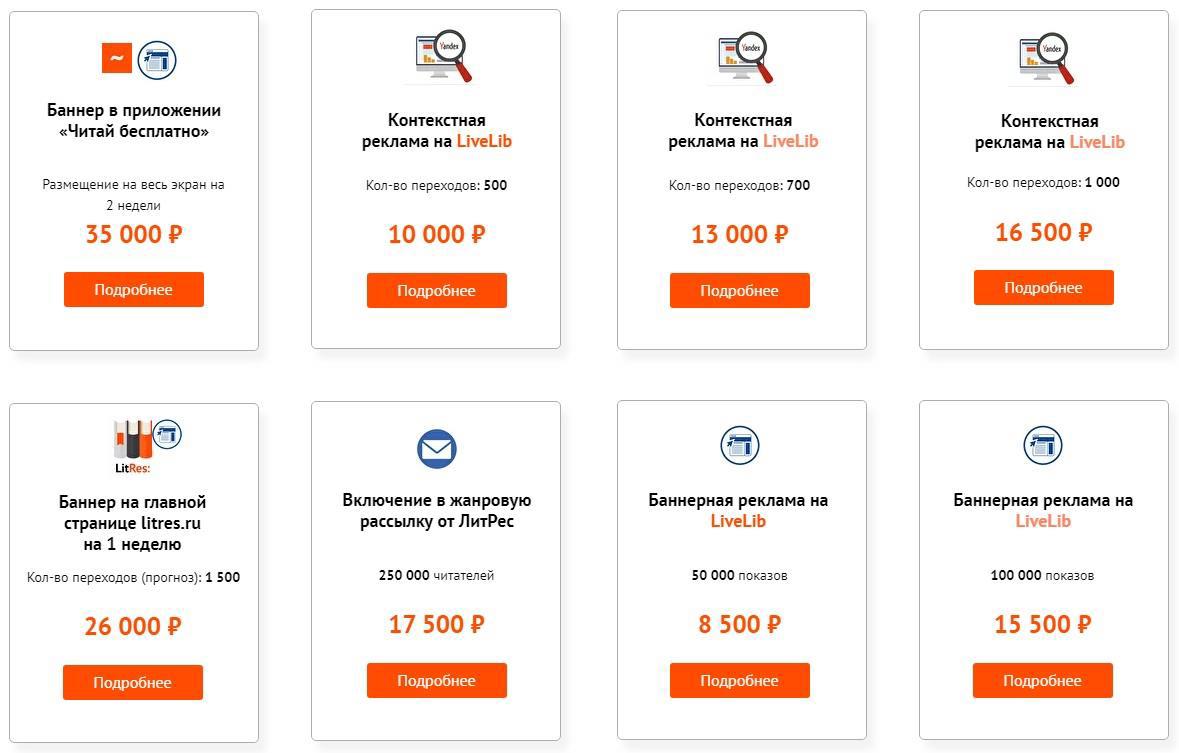
Task: Click the orange tilde icon in the «Читай бесплатно» card
Action: [x=117, y=58]
